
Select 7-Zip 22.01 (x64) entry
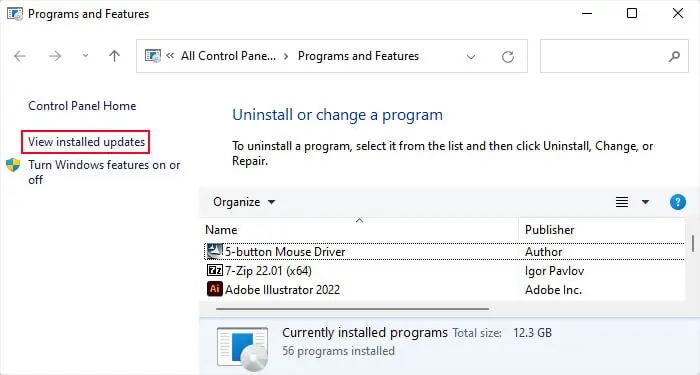click(268, 271)
